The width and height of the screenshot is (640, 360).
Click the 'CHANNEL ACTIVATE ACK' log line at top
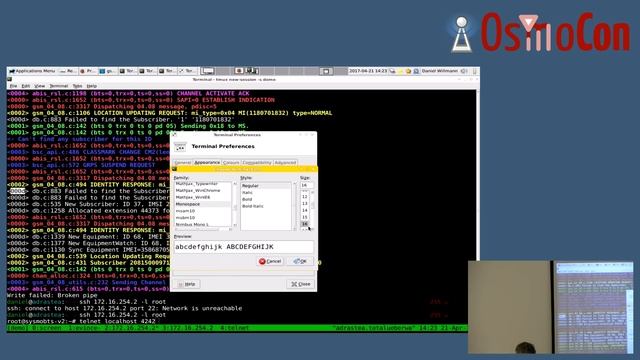tap(129, 93)
